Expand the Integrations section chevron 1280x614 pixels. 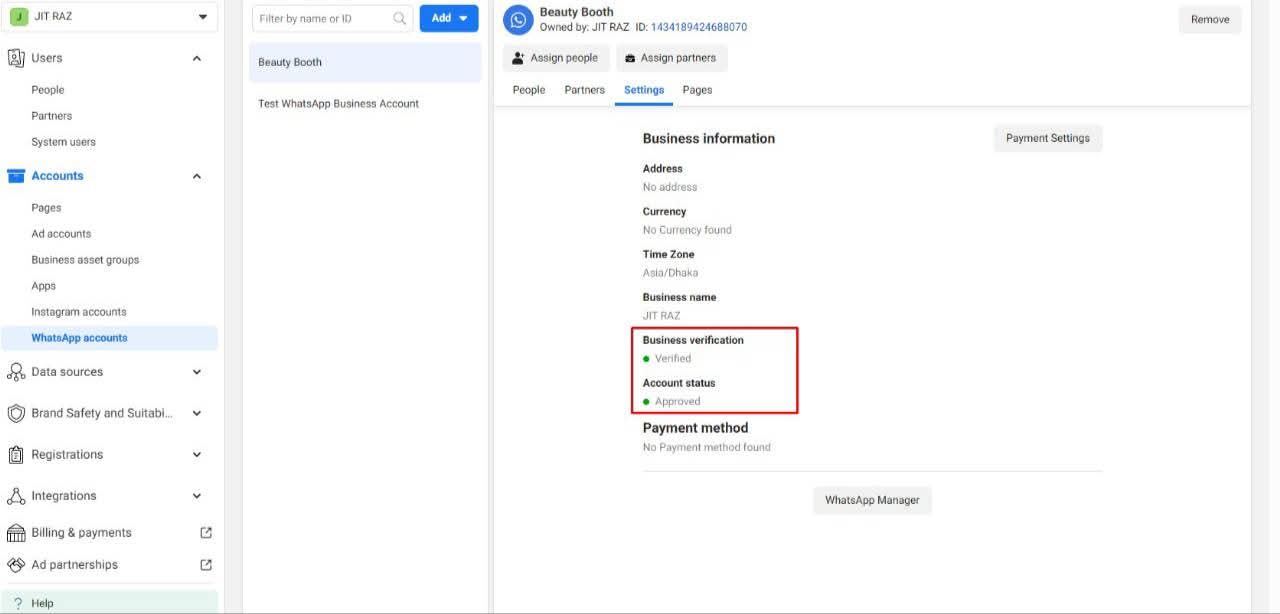(197, 496)
